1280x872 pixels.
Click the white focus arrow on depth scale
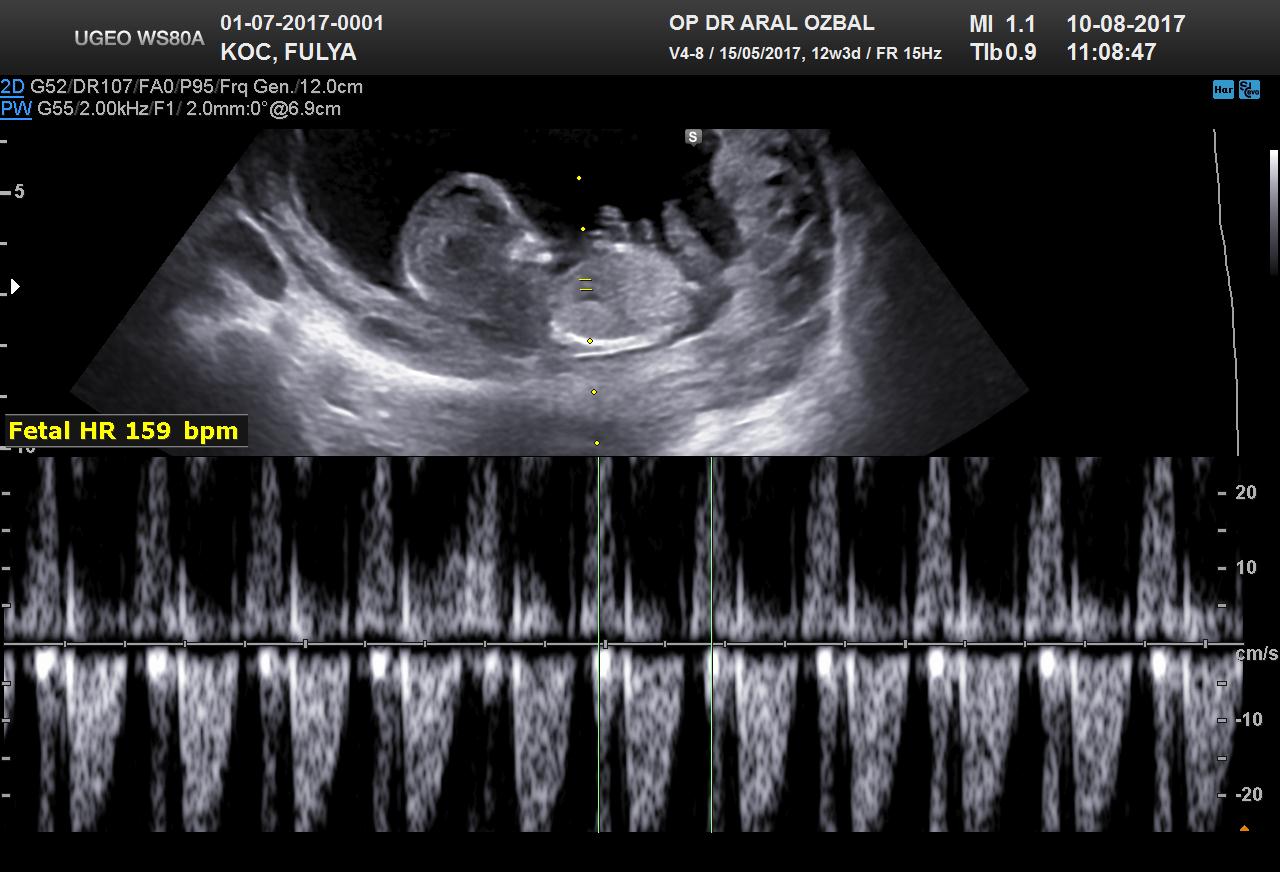[x=15, y=287]
